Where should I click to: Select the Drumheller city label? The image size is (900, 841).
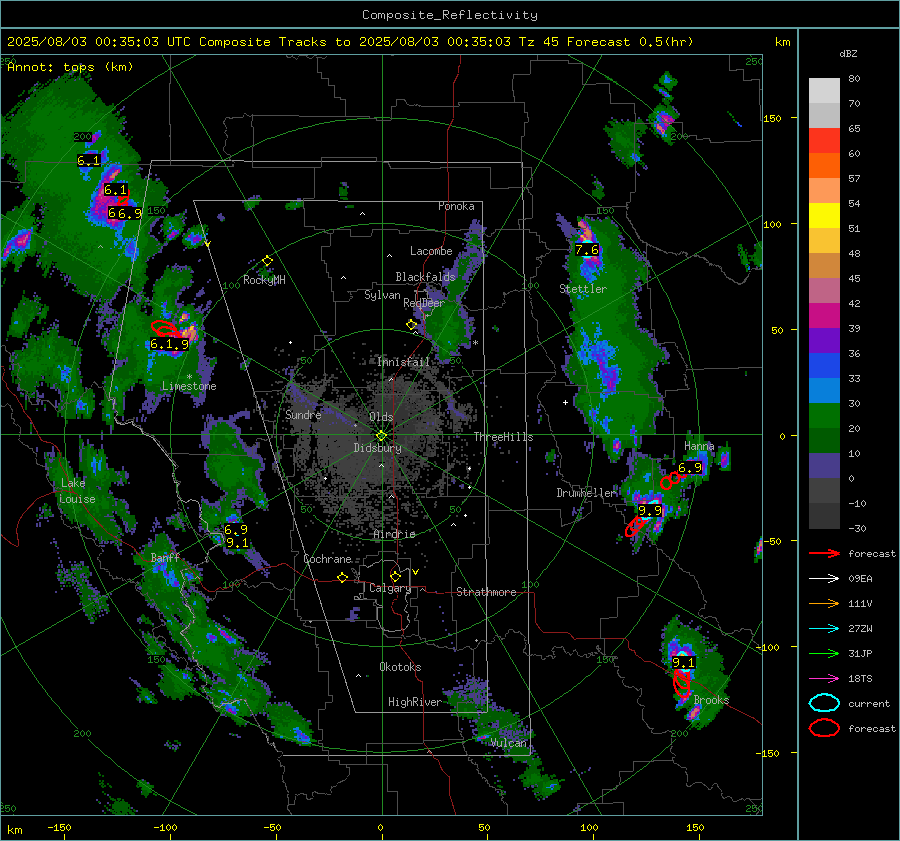pyautogui.click(x=587, y=493)
